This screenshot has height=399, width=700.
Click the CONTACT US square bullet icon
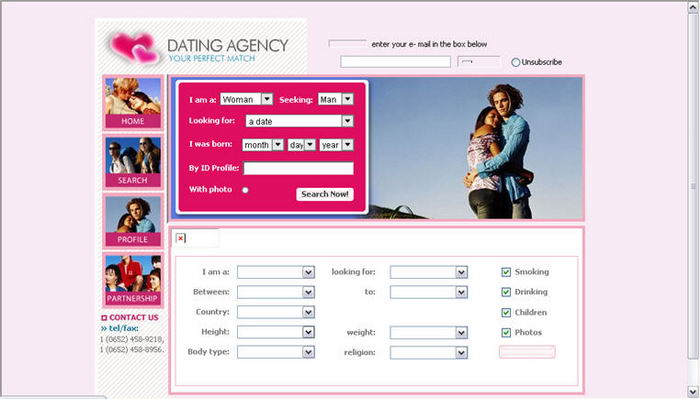click(104, 318)
